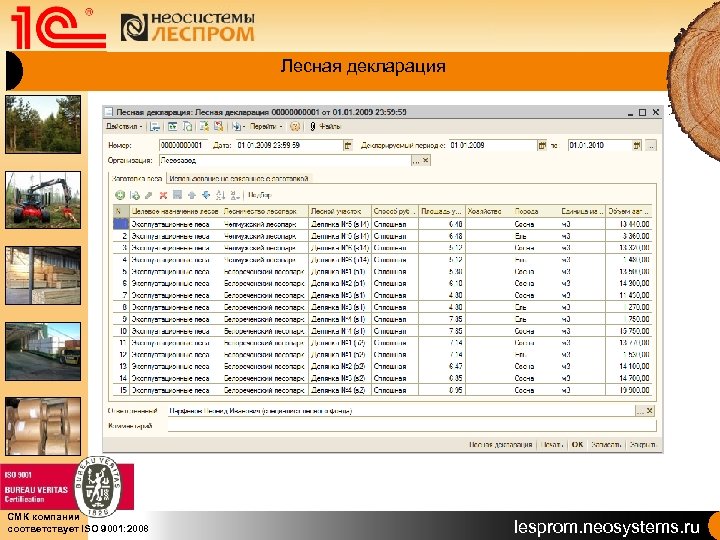The image size is (720, 540).
Task: Click the Дата input field
Action: [289, 146]
